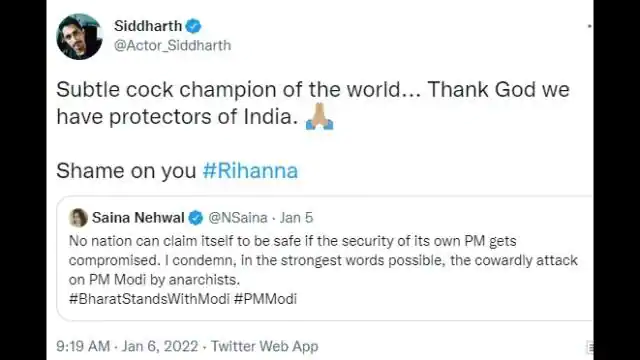The width and height of the screenshot is (640, 360).
Task: Open the tweet's more options menu
Action: pos(589,26)
